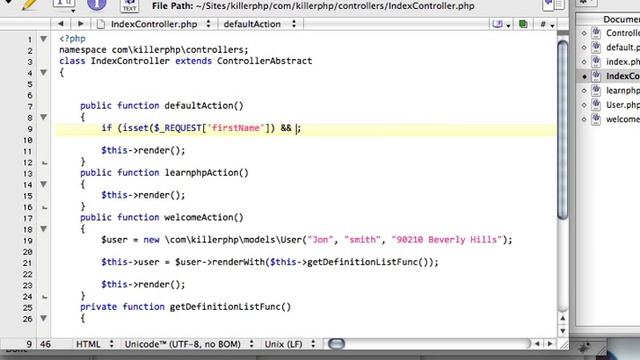Screen dimensions: 640x360
Task: Click the "90210 Beverly Hills" string
Action: point(447,240)
